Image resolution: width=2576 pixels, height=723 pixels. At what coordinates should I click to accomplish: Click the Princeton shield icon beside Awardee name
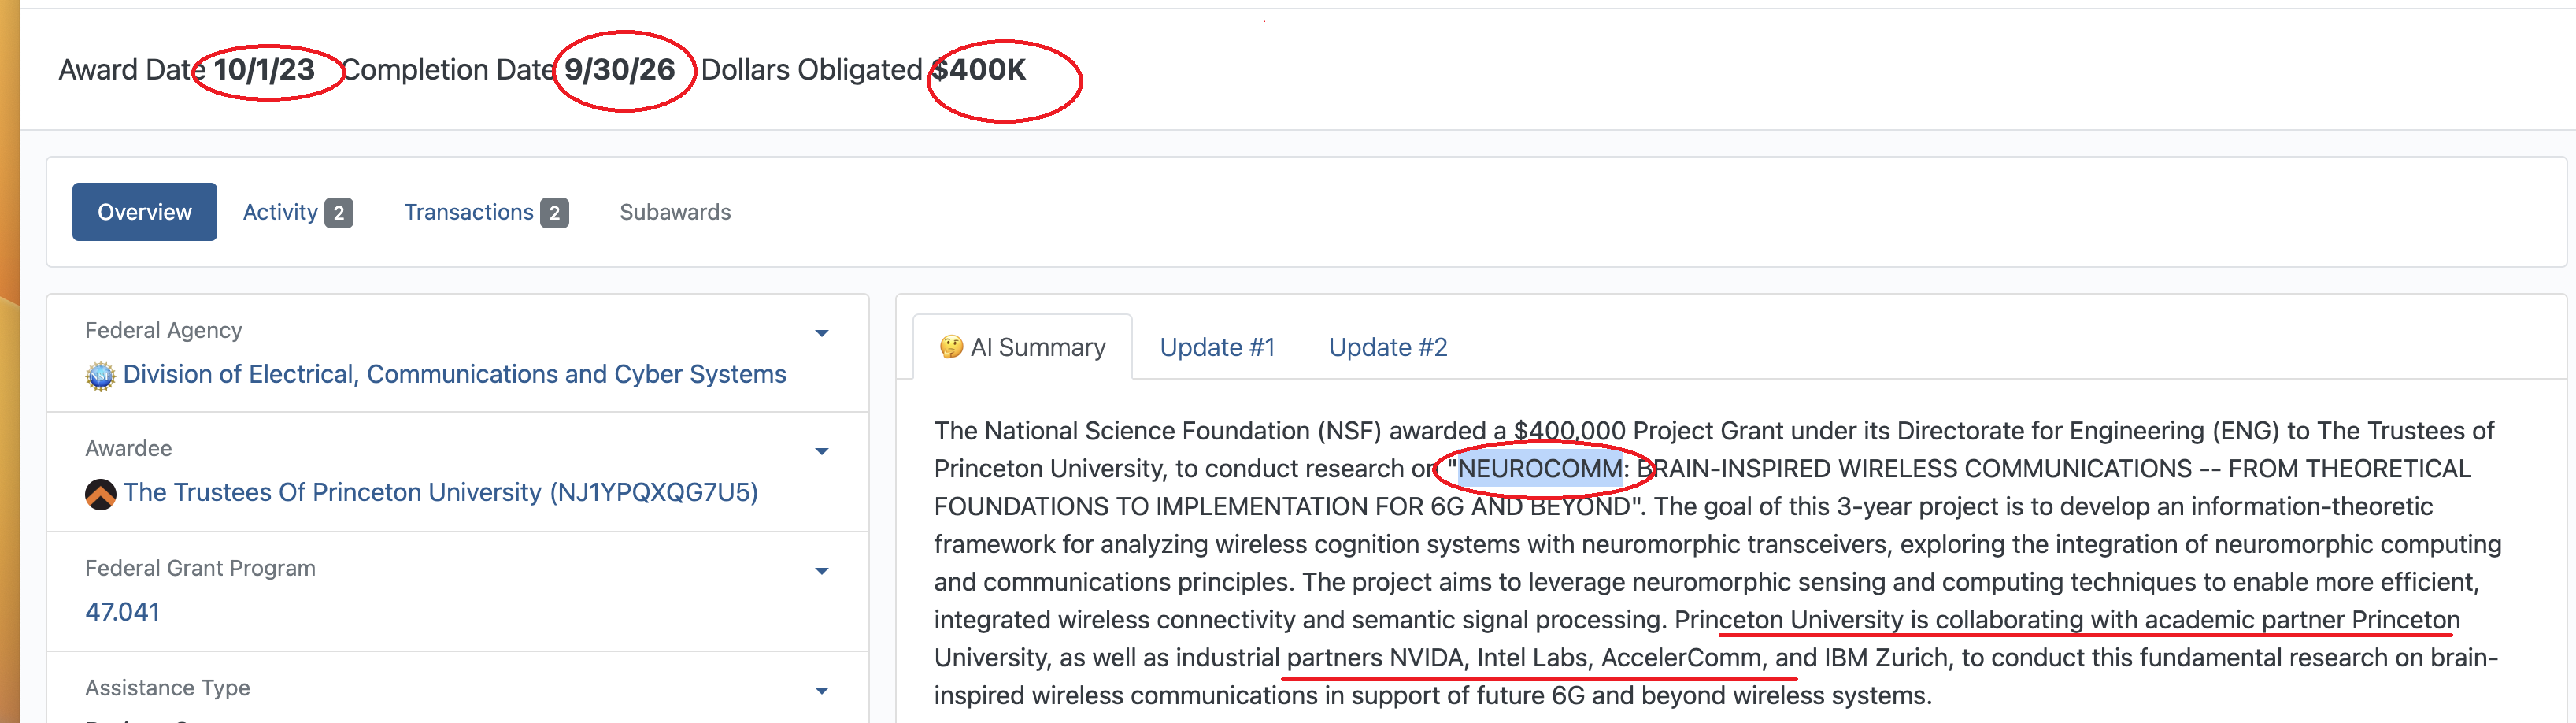point(100,494)
